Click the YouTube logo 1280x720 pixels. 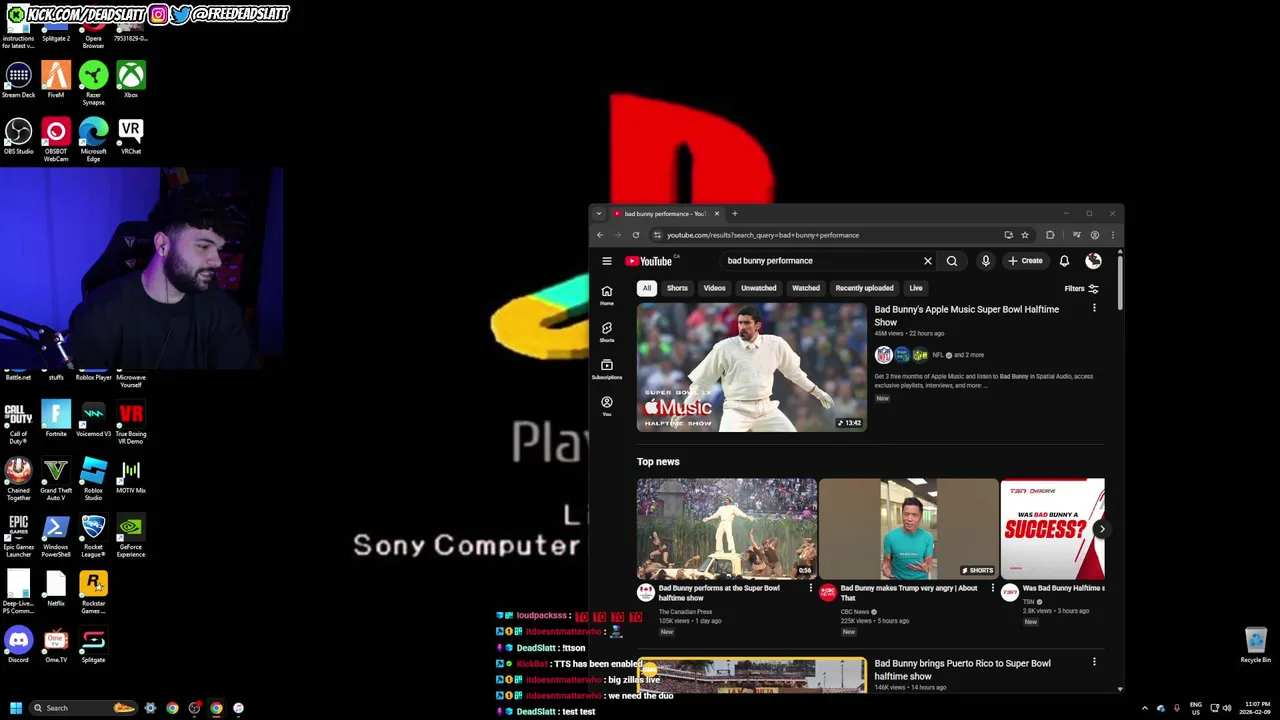(x=650, y=261)
